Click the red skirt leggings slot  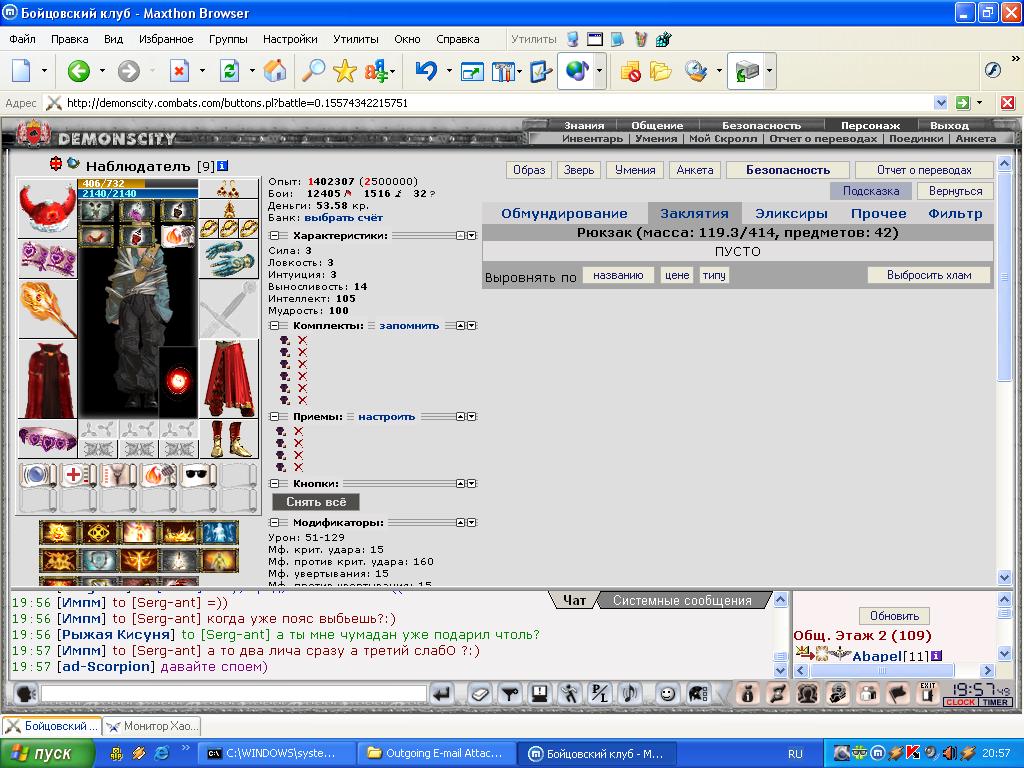click(229, 379)
